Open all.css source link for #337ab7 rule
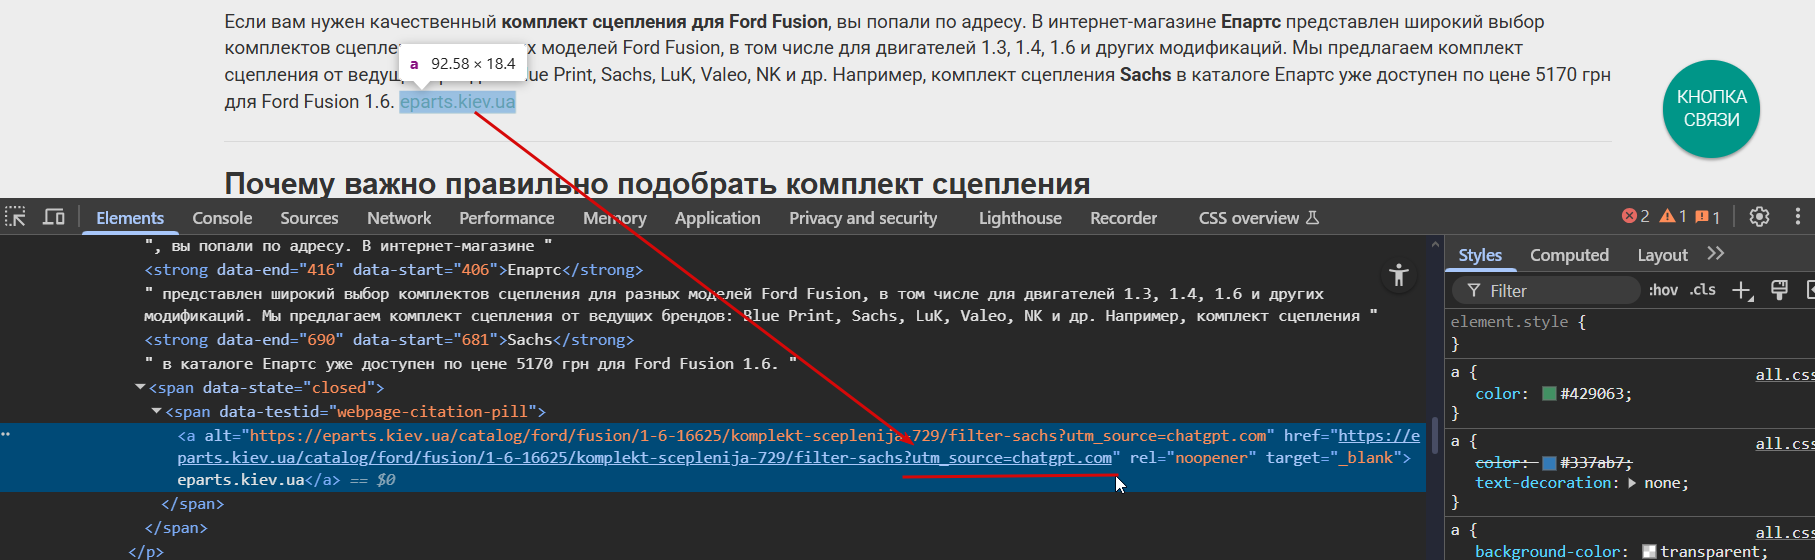The image size is (1815, 560). pos(1785,443)
